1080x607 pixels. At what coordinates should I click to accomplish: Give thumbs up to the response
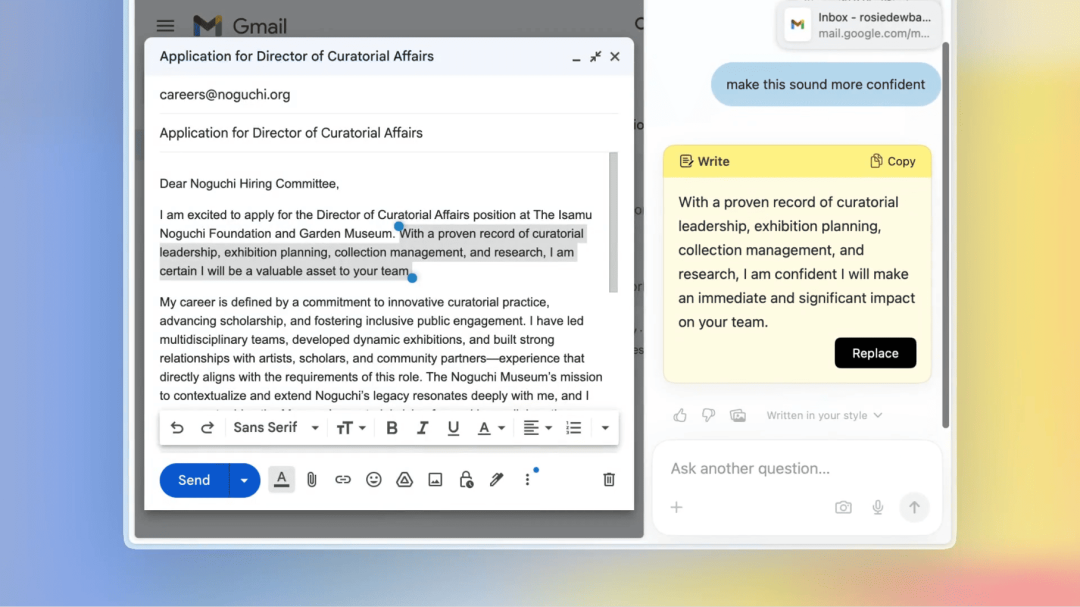pyautogui.click(x=680, y=415)
